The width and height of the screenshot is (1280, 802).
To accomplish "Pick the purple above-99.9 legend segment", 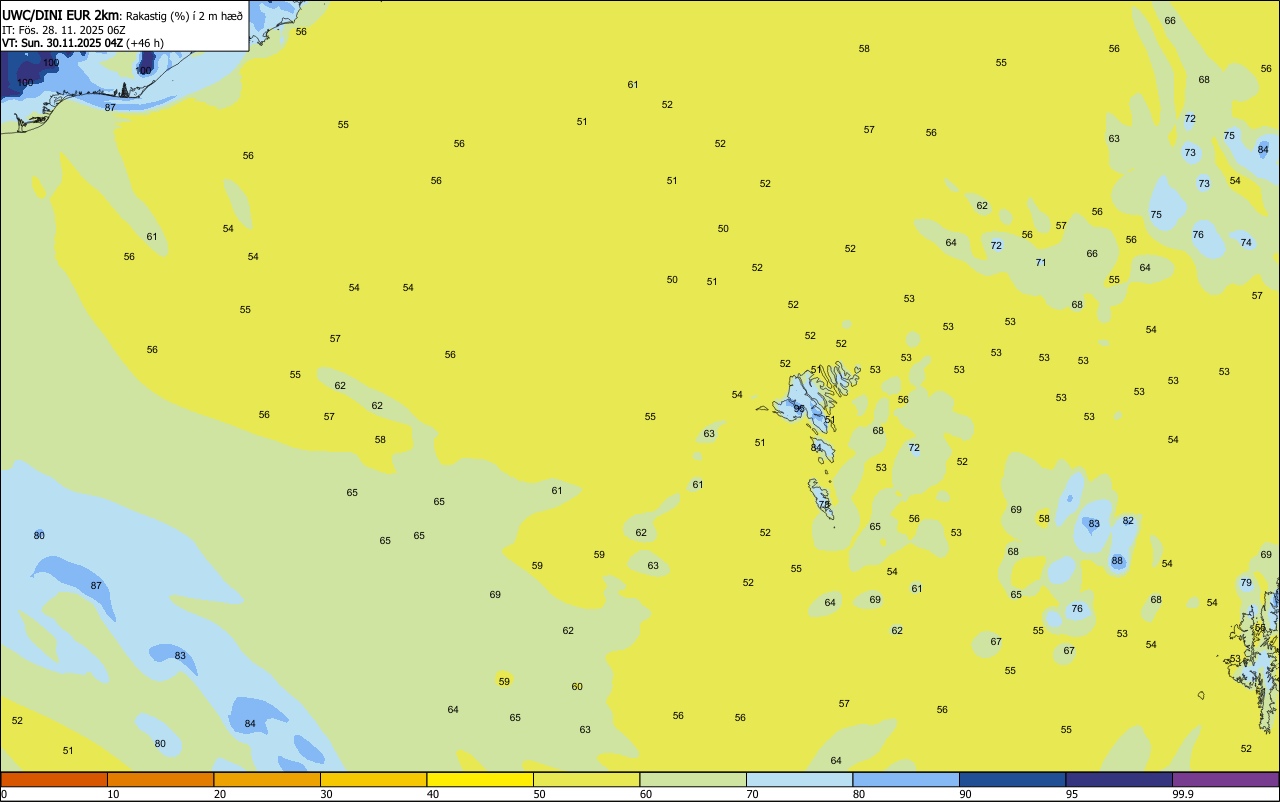I will tap(1226, 779).
